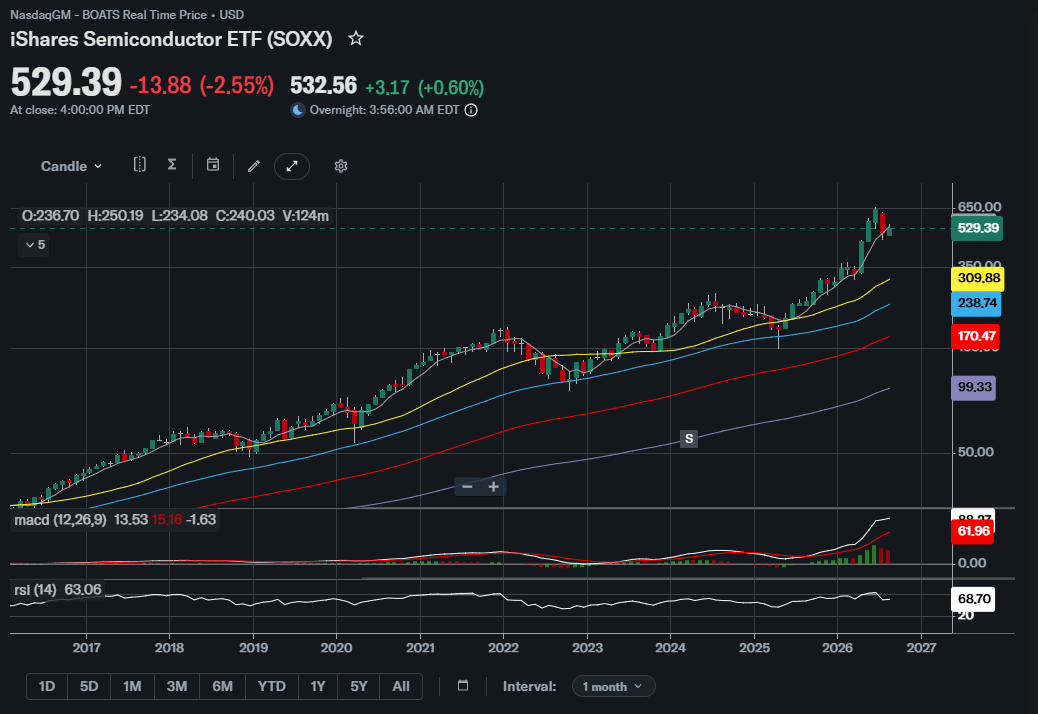This screenshot has height=714, width=1038.
Task: Click the Interval label text
Action: [x=529, y=686]
